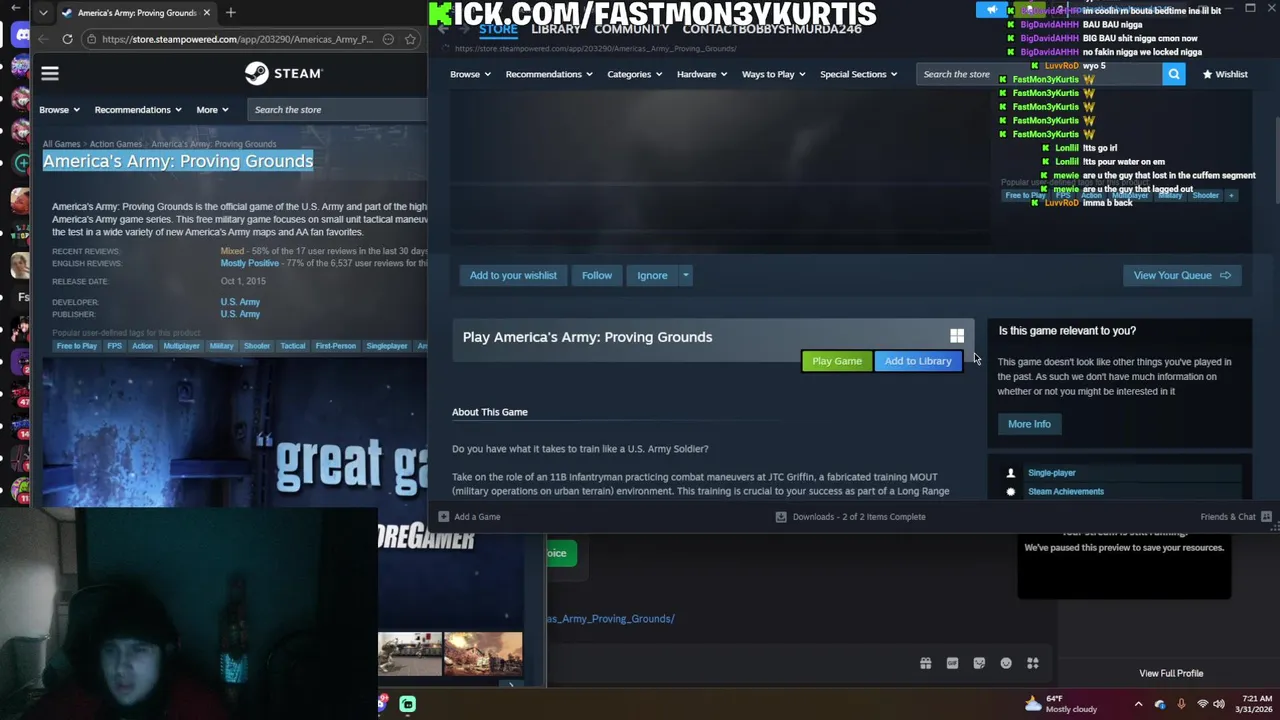Switch to the COMMUNITY tab in Steam client
Image resolution: width=1280 pixels, height=720 pixels.
[631, 29]
